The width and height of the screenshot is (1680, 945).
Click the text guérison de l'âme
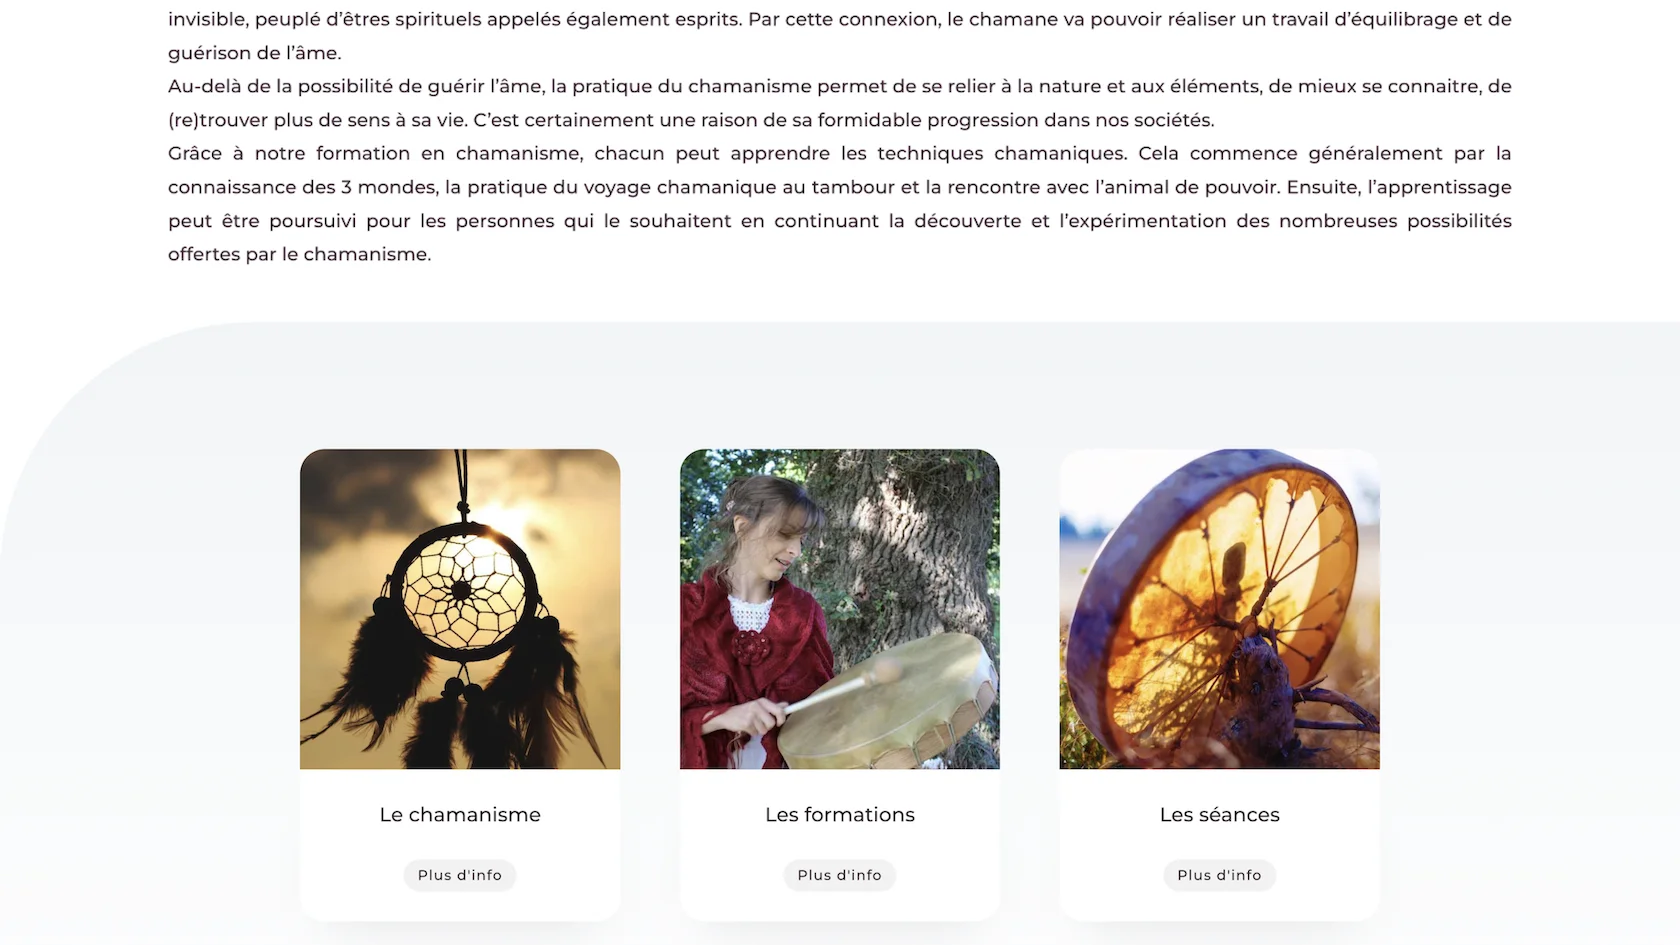point(254,53)
